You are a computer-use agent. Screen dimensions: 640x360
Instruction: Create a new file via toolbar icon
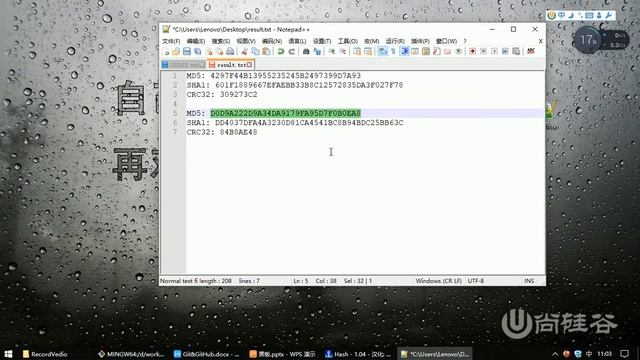pyautogui.click(x=166, y=51)
